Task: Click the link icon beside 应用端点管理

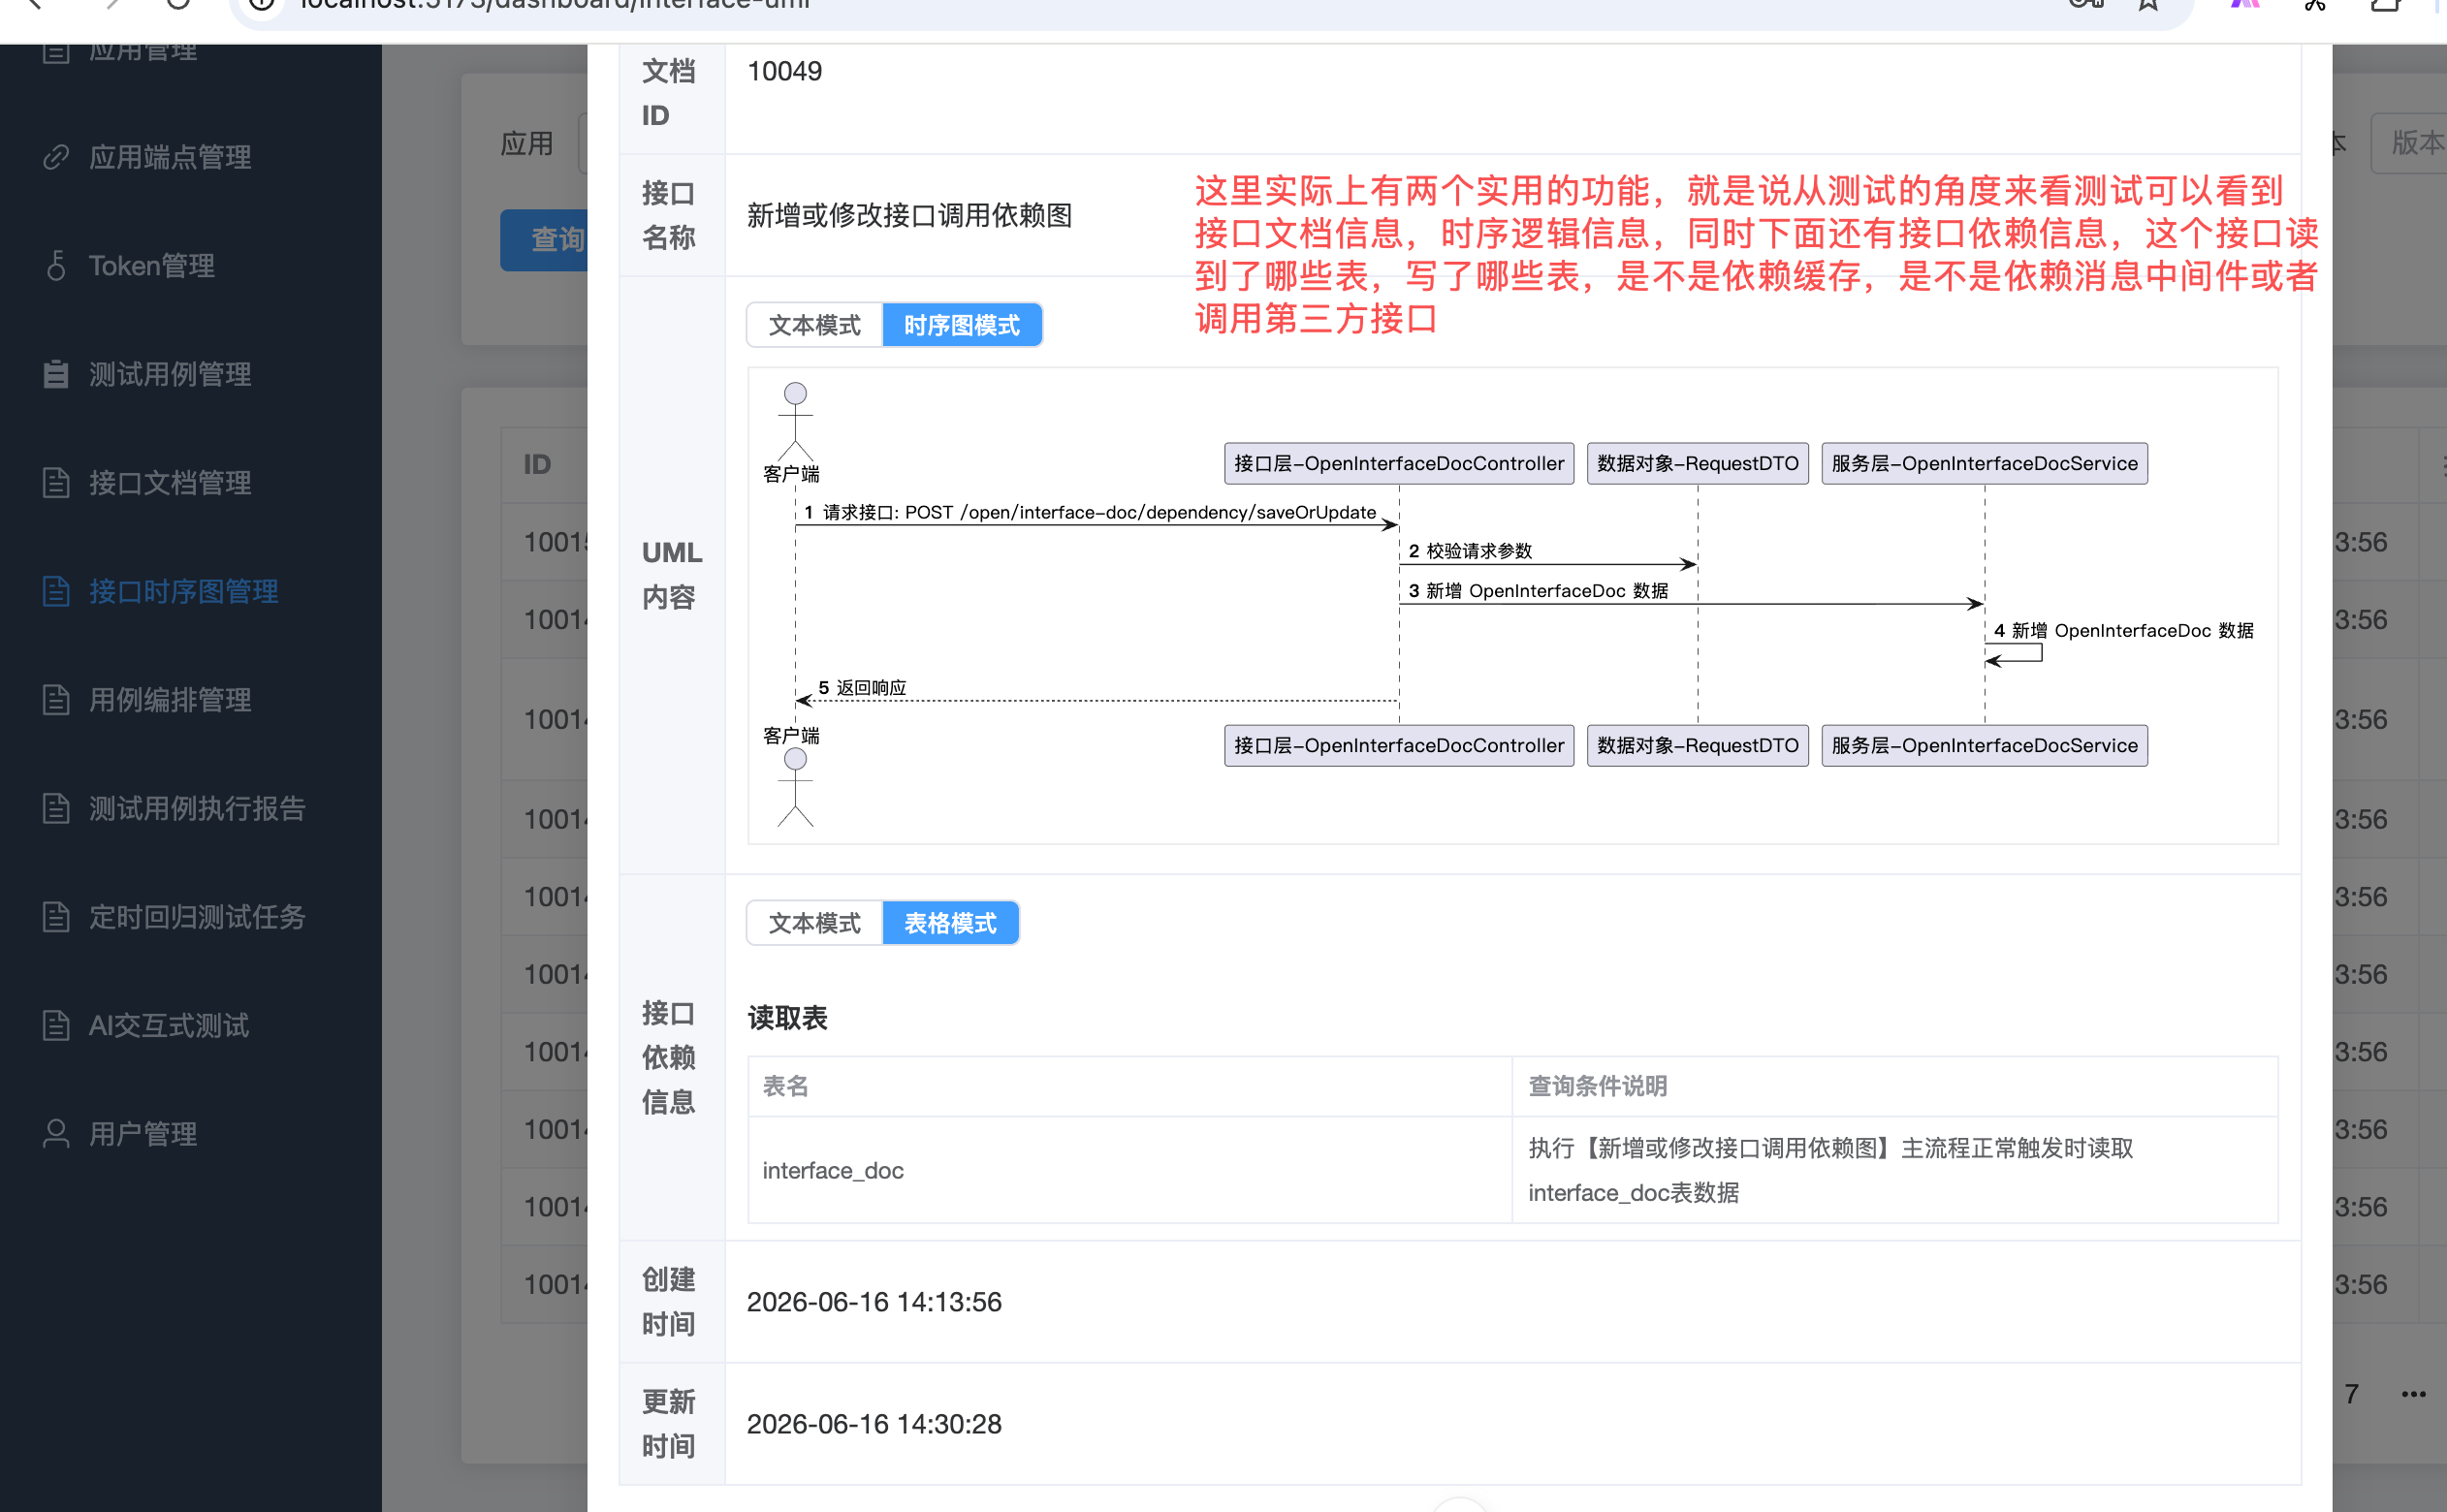Action: (56, 157)
